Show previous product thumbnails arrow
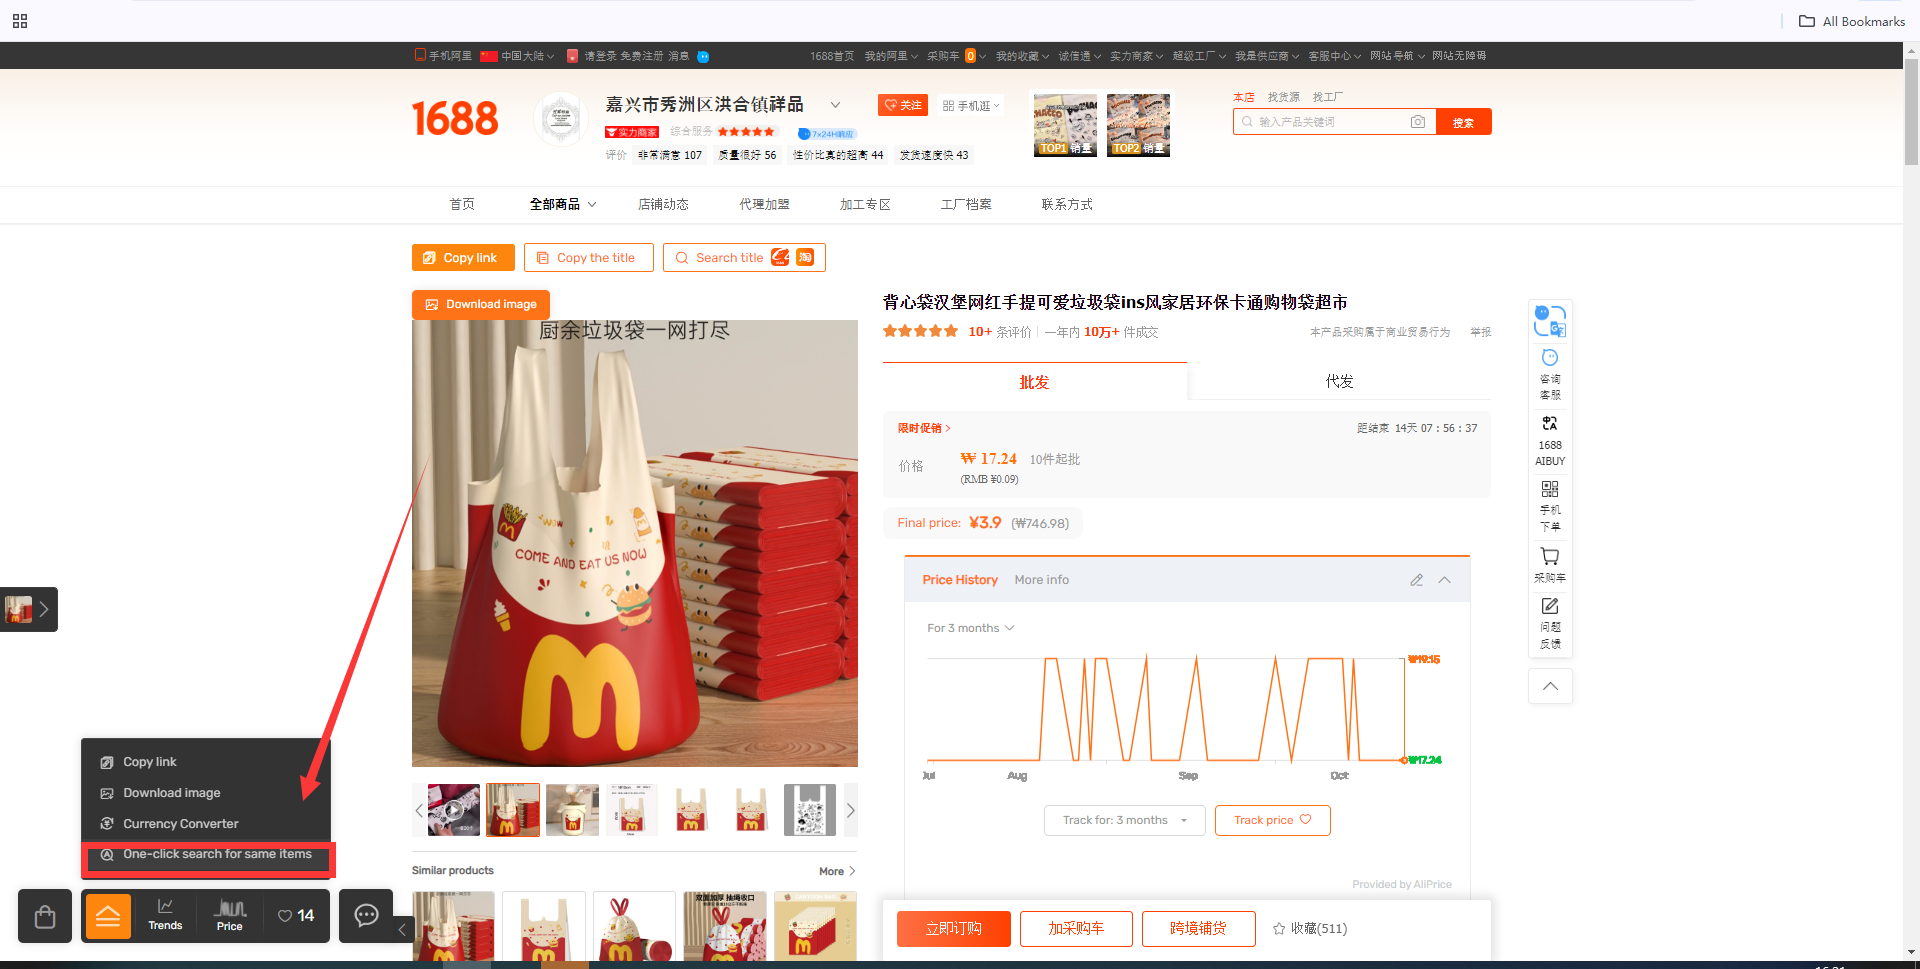 coord(418,811)
